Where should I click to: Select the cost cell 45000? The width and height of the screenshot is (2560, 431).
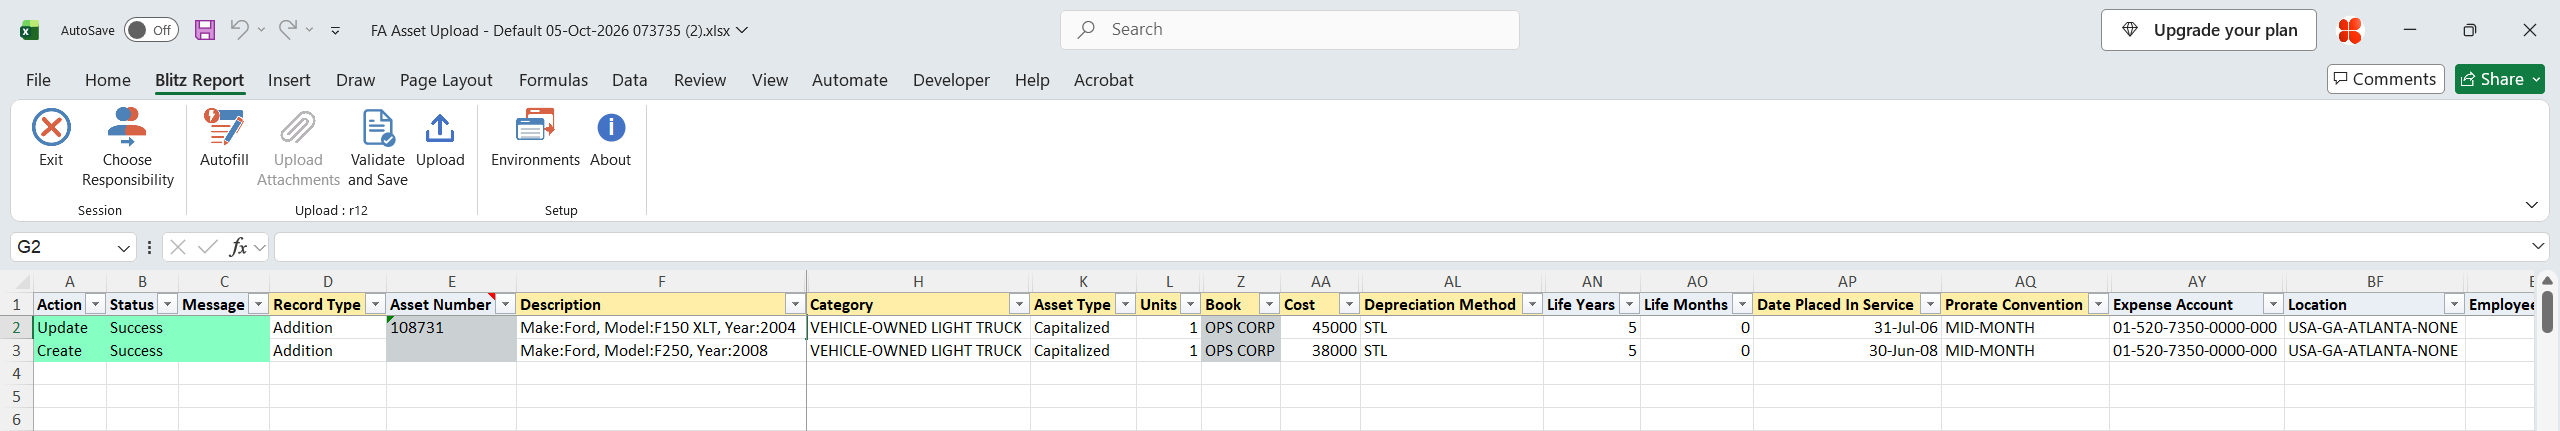coord(1320,328)
